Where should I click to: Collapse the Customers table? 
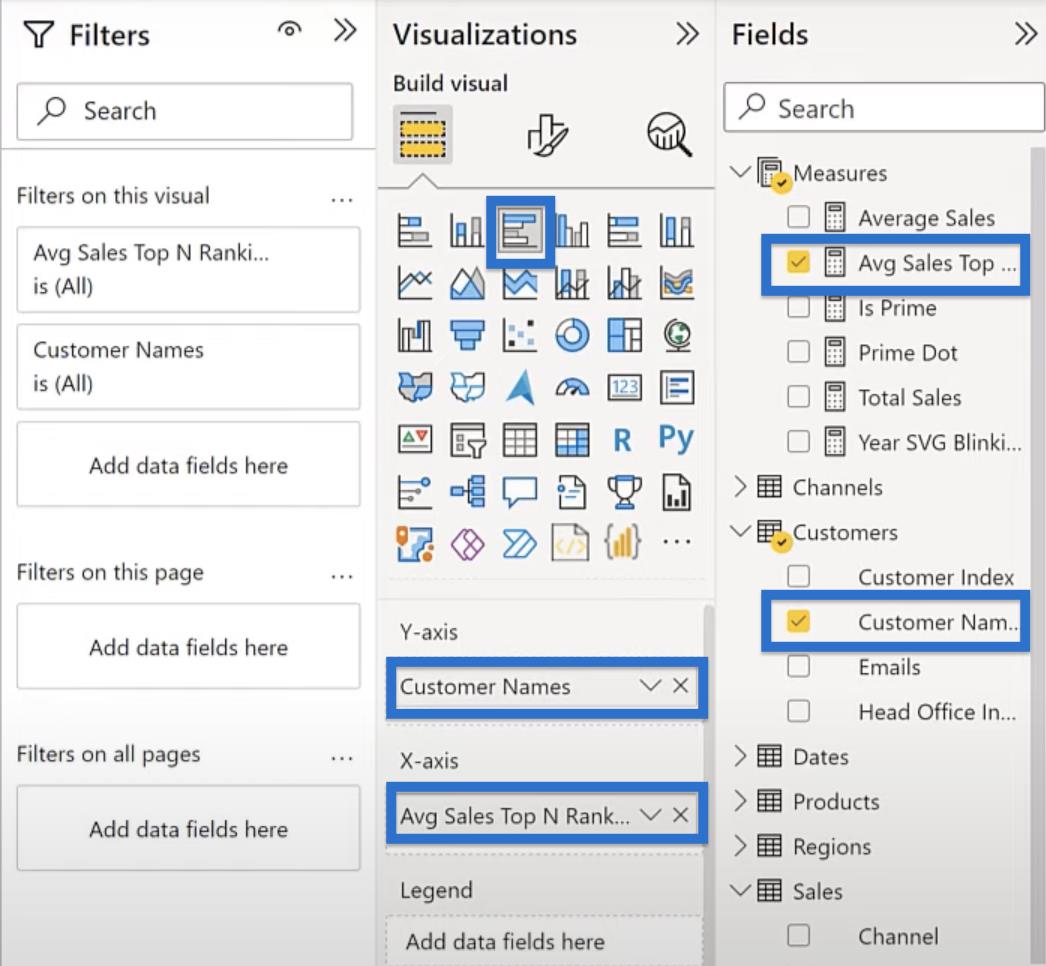tap(740, 532)
